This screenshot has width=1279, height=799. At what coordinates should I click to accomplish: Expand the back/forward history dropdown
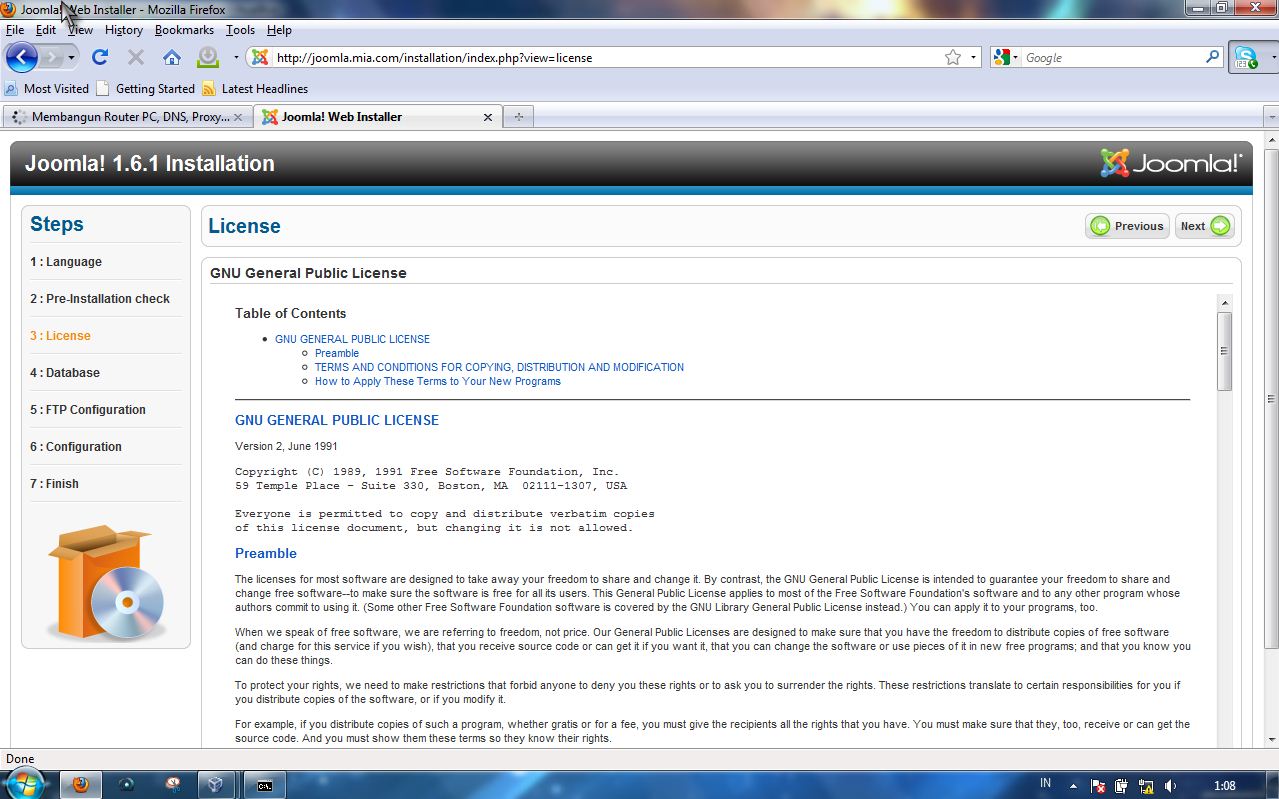pos(71,58)
